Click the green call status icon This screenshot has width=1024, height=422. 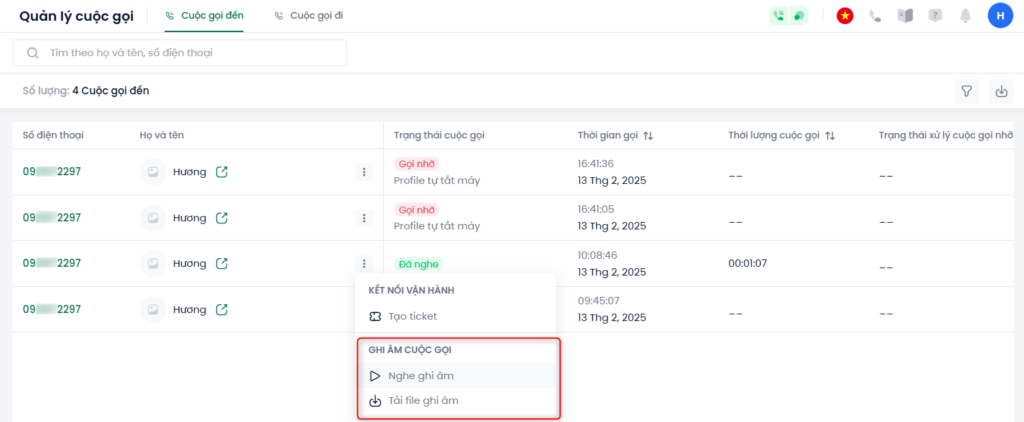click(779, 16)
